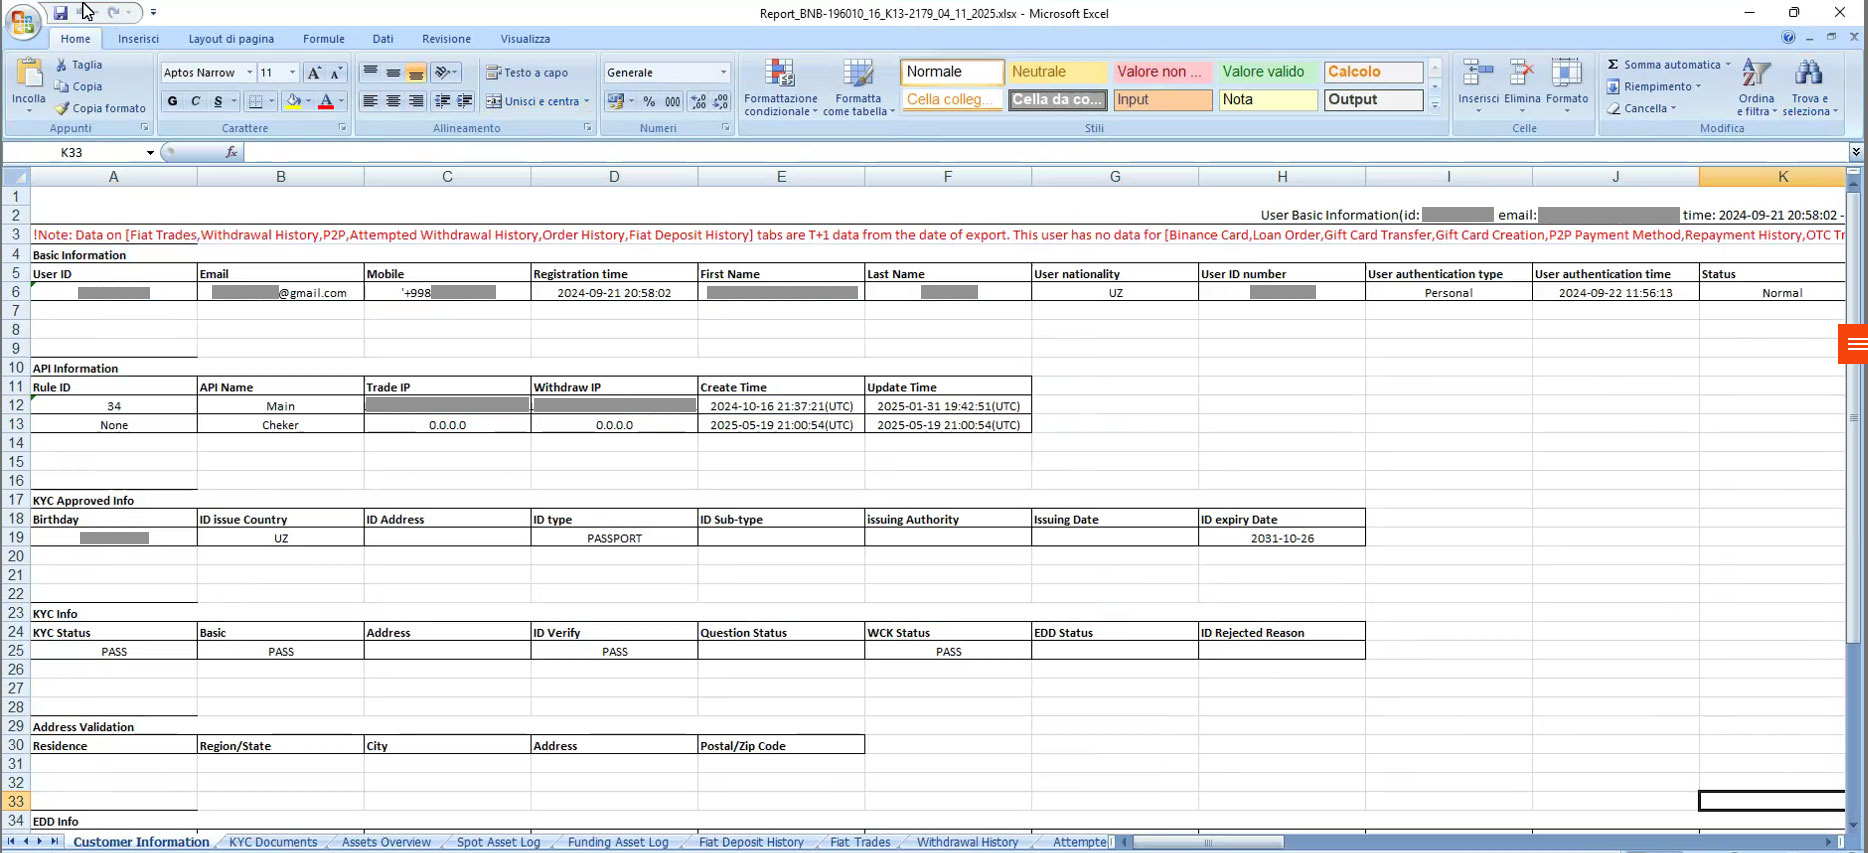
Task: Apply the Neutrale cell style
Action: pyautogui.click(x=1057, y=72)
